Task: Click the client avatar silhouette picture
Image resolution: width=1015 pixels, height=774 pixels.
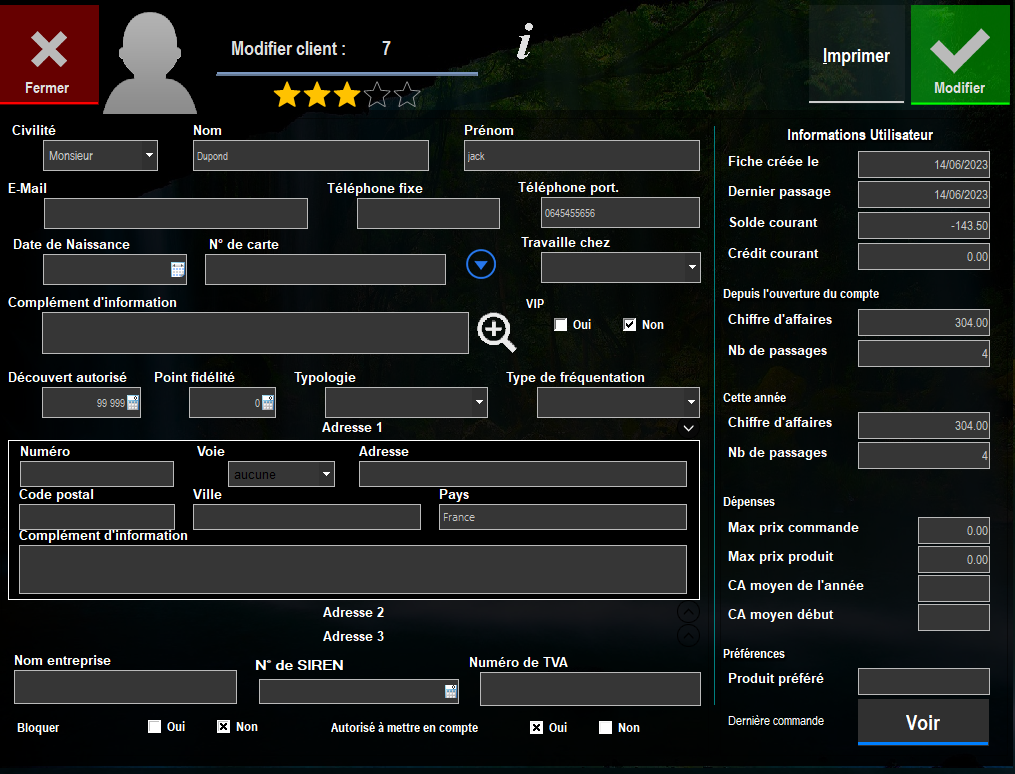Action: pyautogui.click(x=150, y=63)
